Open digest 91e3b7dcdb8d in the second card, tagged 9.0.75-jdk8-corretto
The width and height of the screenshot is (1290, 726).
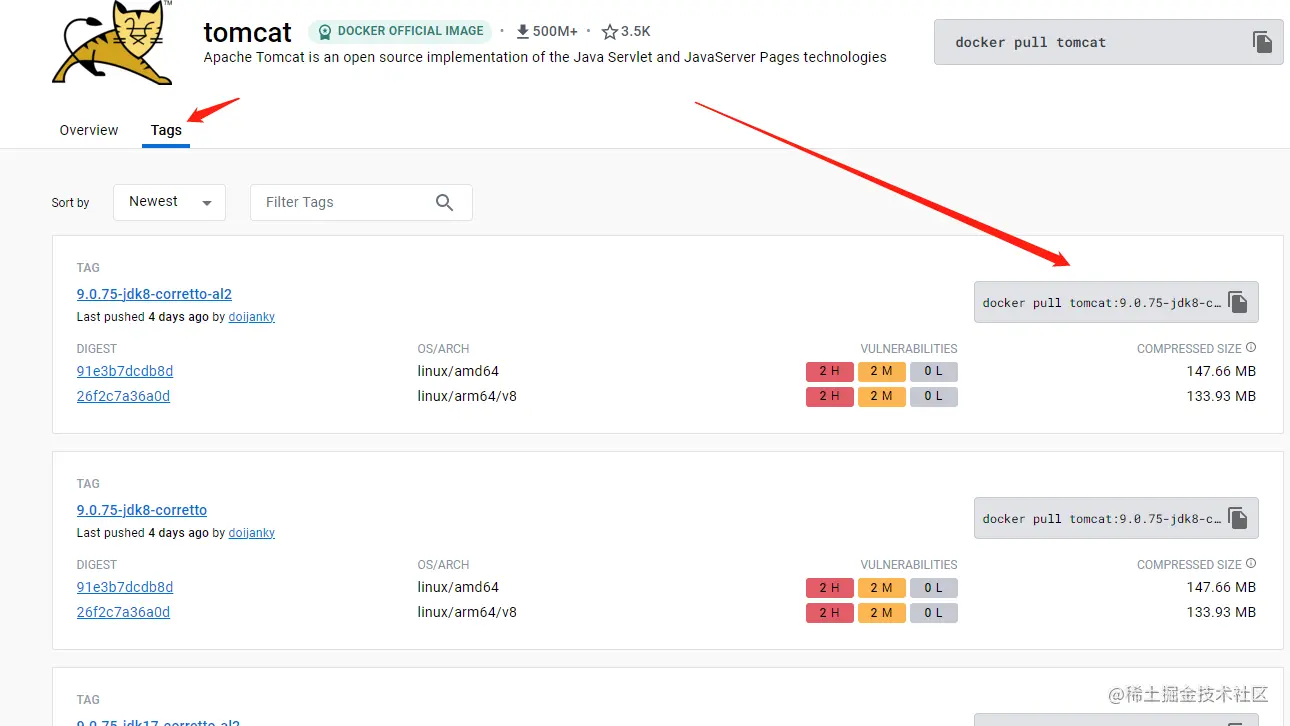click(125, 587)
